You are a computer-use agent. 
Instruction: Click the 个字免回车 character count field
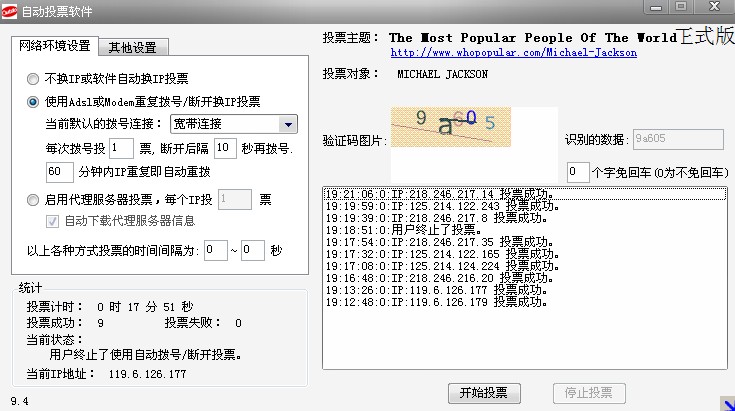pos(577,173)
